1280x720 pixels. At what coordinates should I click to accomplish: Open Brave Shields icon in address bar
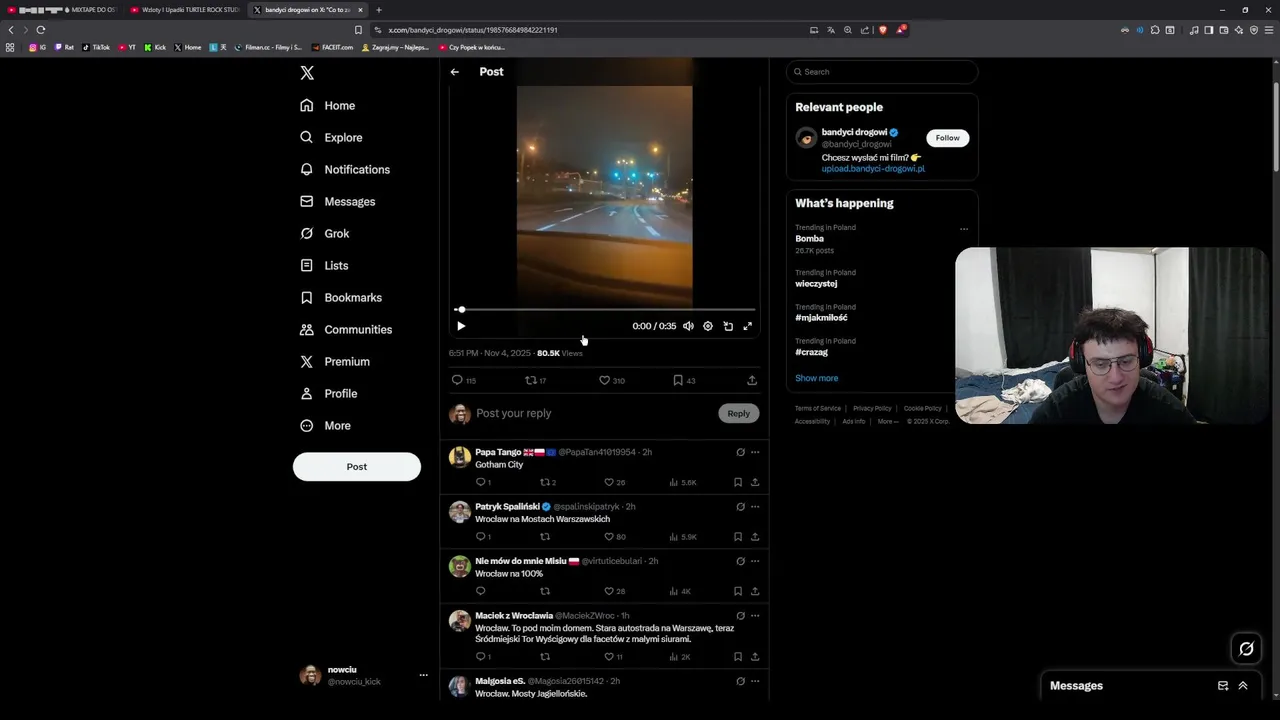(x=883, y=30)
